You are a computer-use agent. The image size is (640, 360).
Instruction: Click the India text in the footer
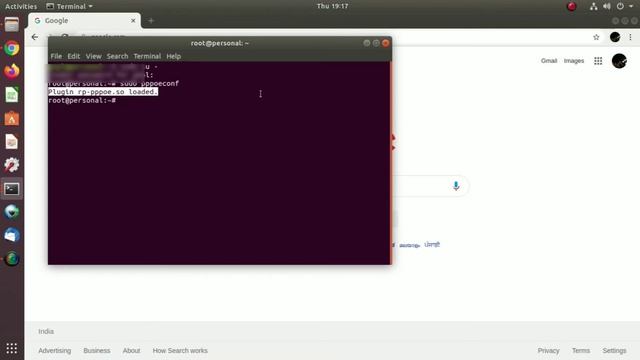pos(46,331)
